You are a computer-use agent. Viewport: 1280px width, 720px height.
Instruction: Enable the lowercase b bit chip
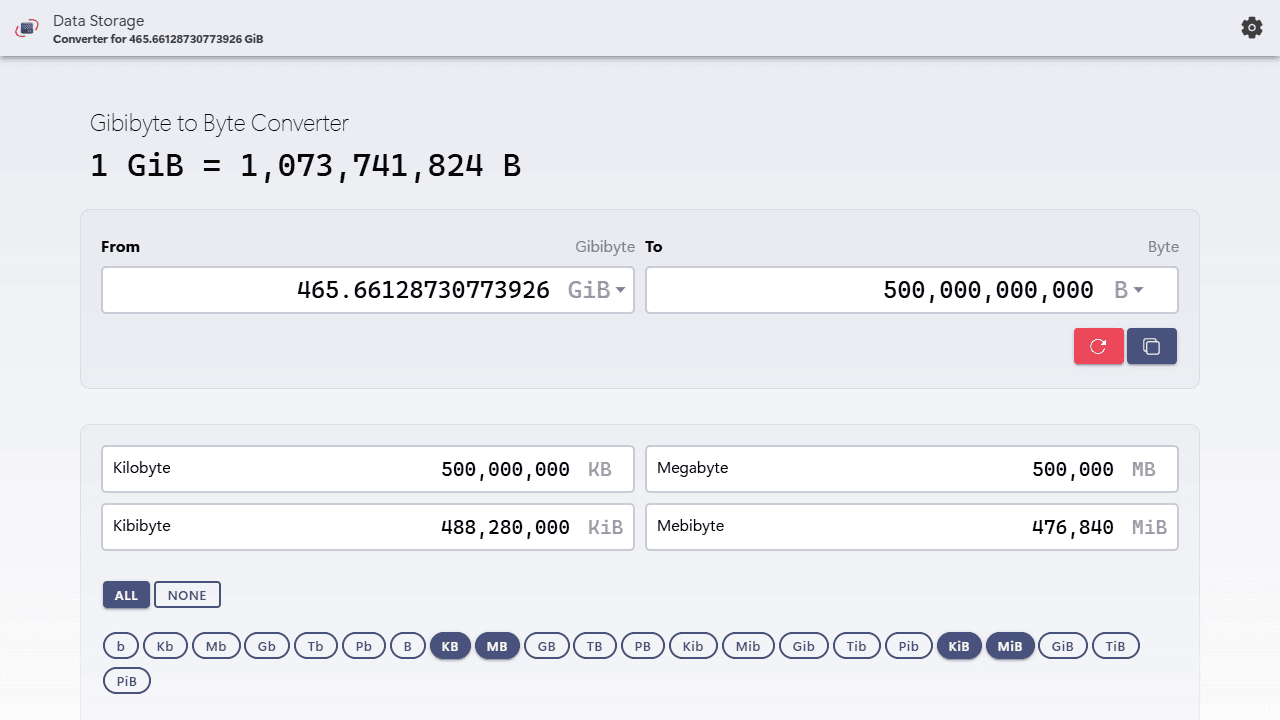pyautogui.click(x=121, y=646)
